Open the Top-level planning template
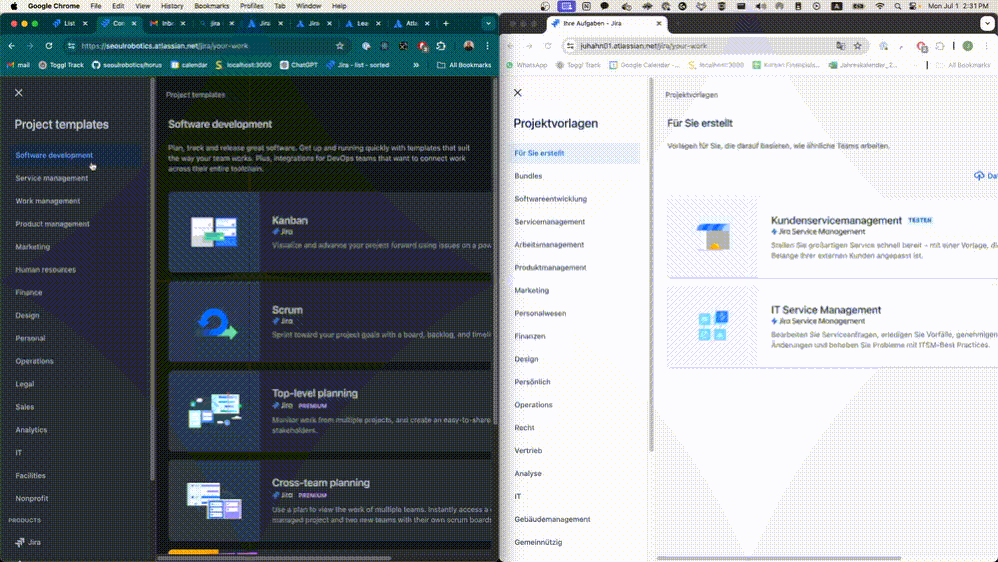 [x=330, y=411]
